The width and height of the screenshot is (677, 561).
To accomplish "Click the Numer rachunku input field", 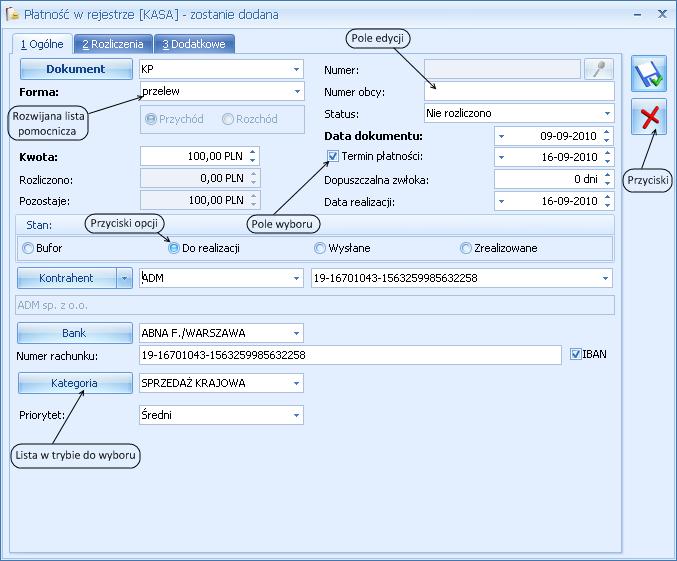I will 350,355.
